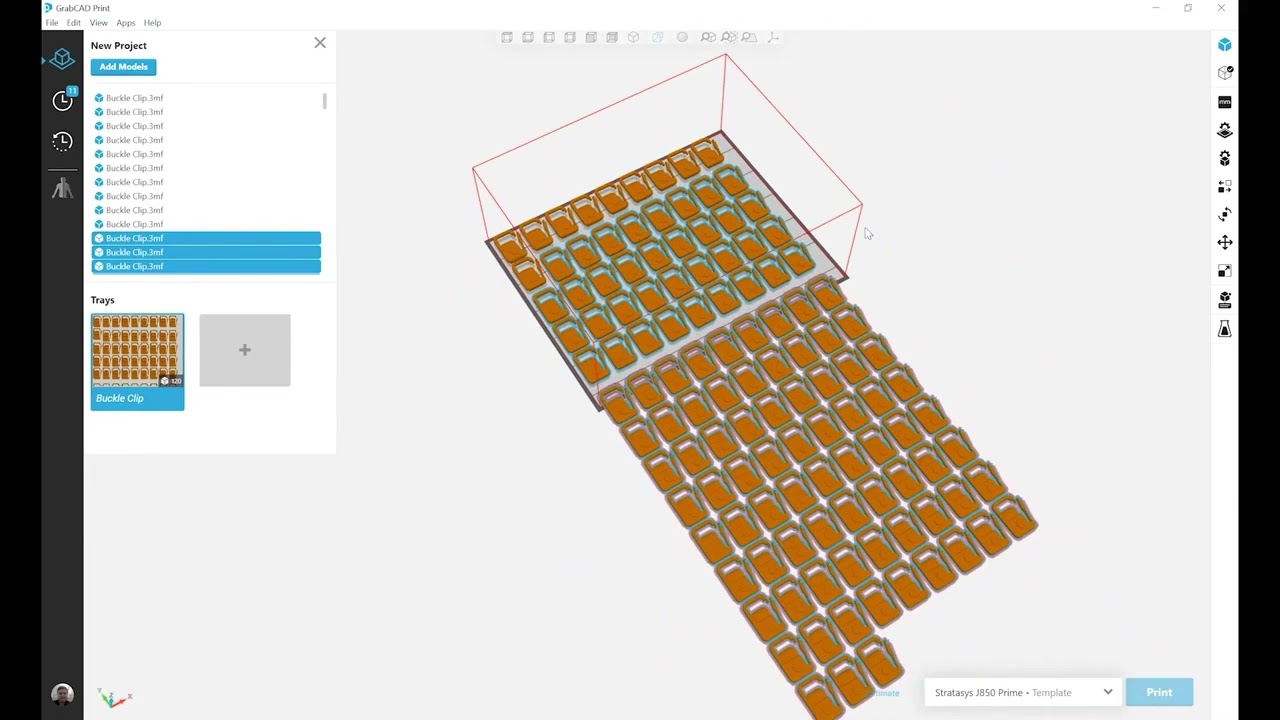Add a new tray with plus tile

click(245, 350)
